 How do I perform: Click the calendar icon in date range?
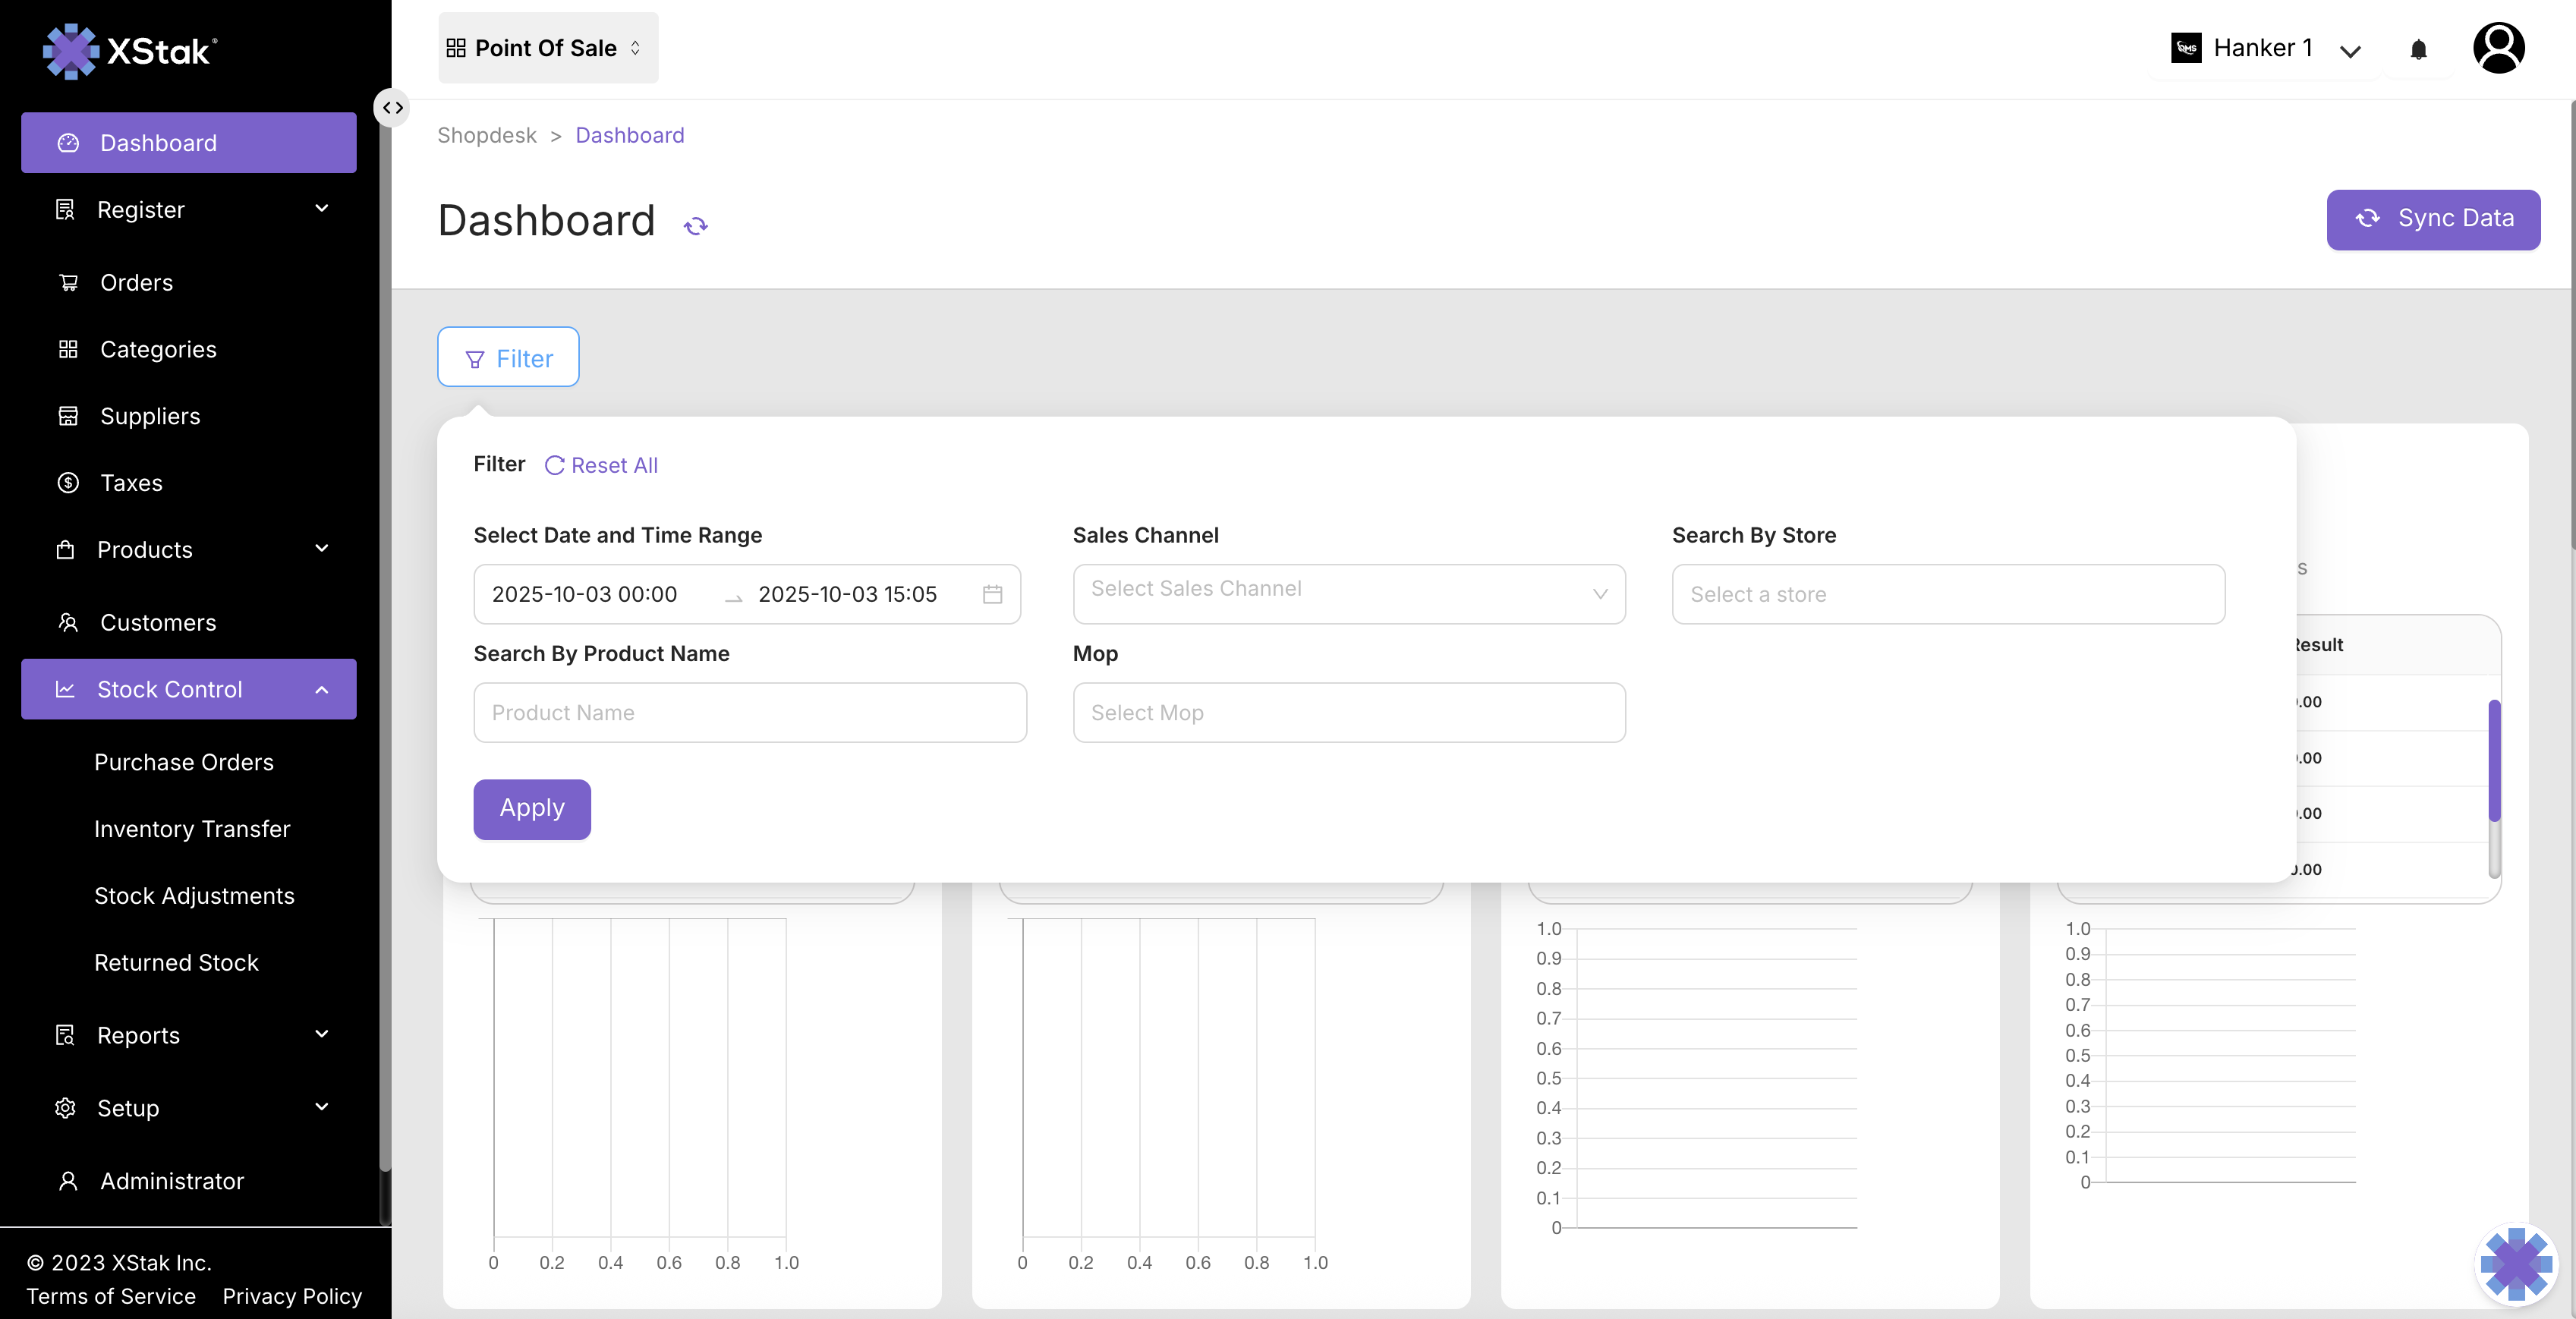coord(992,594)
